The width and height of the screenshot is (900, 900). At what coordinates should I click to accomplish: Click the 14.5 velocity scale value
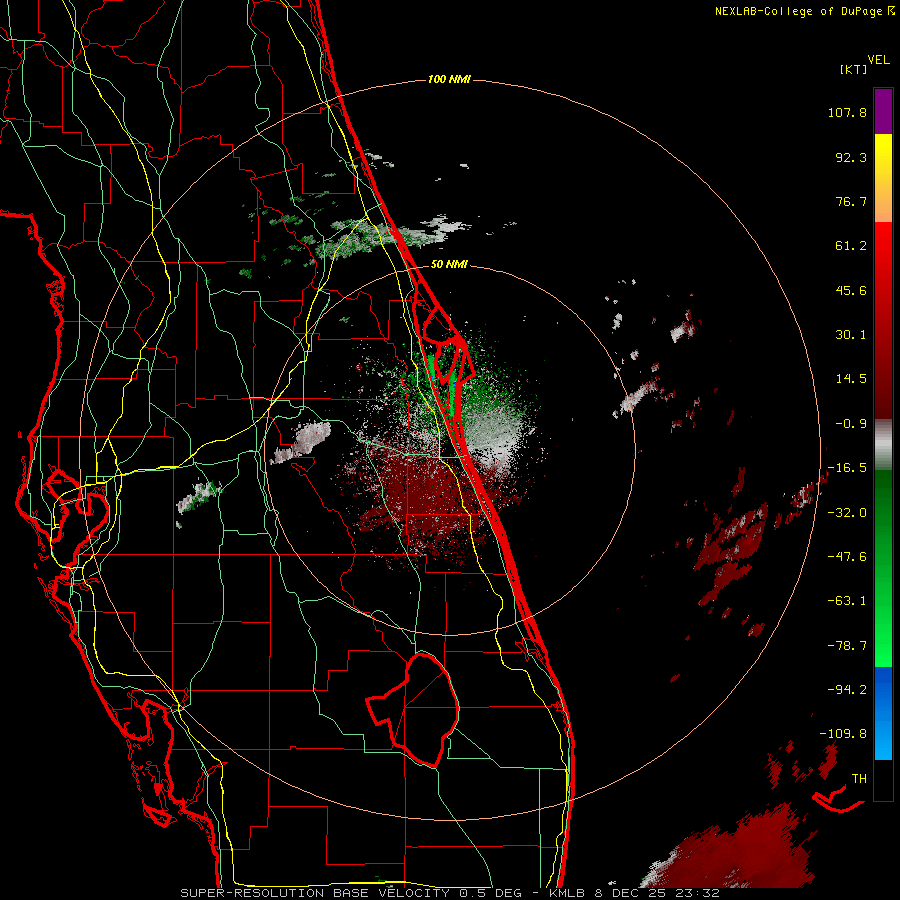(851, 379)
